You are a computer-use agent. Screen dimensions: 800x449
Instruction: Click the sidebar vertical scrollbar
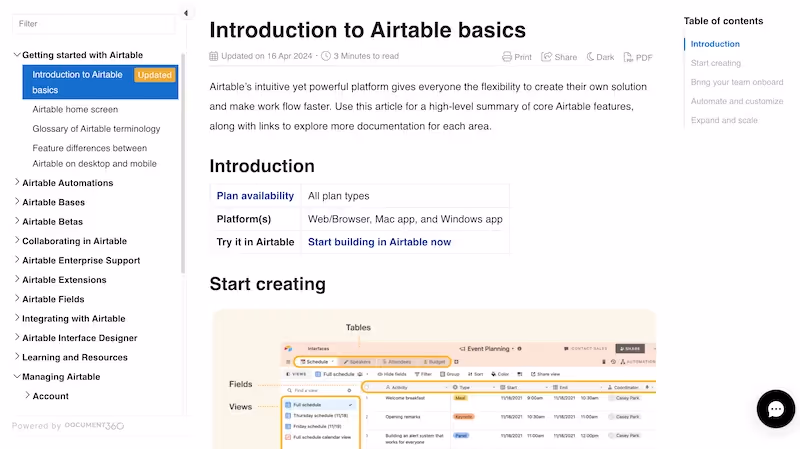pos(183,163)
